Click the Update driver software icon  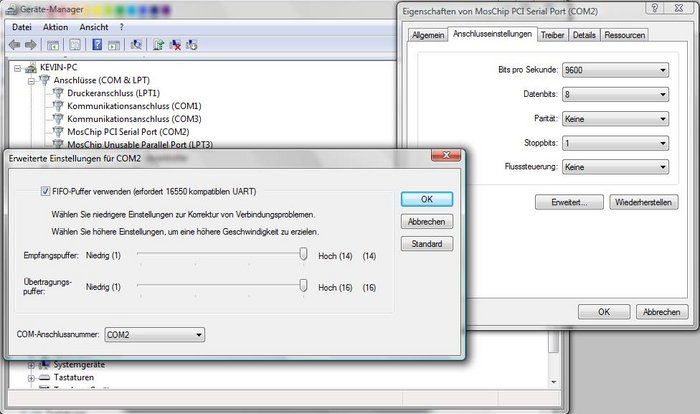pos(159,45)
